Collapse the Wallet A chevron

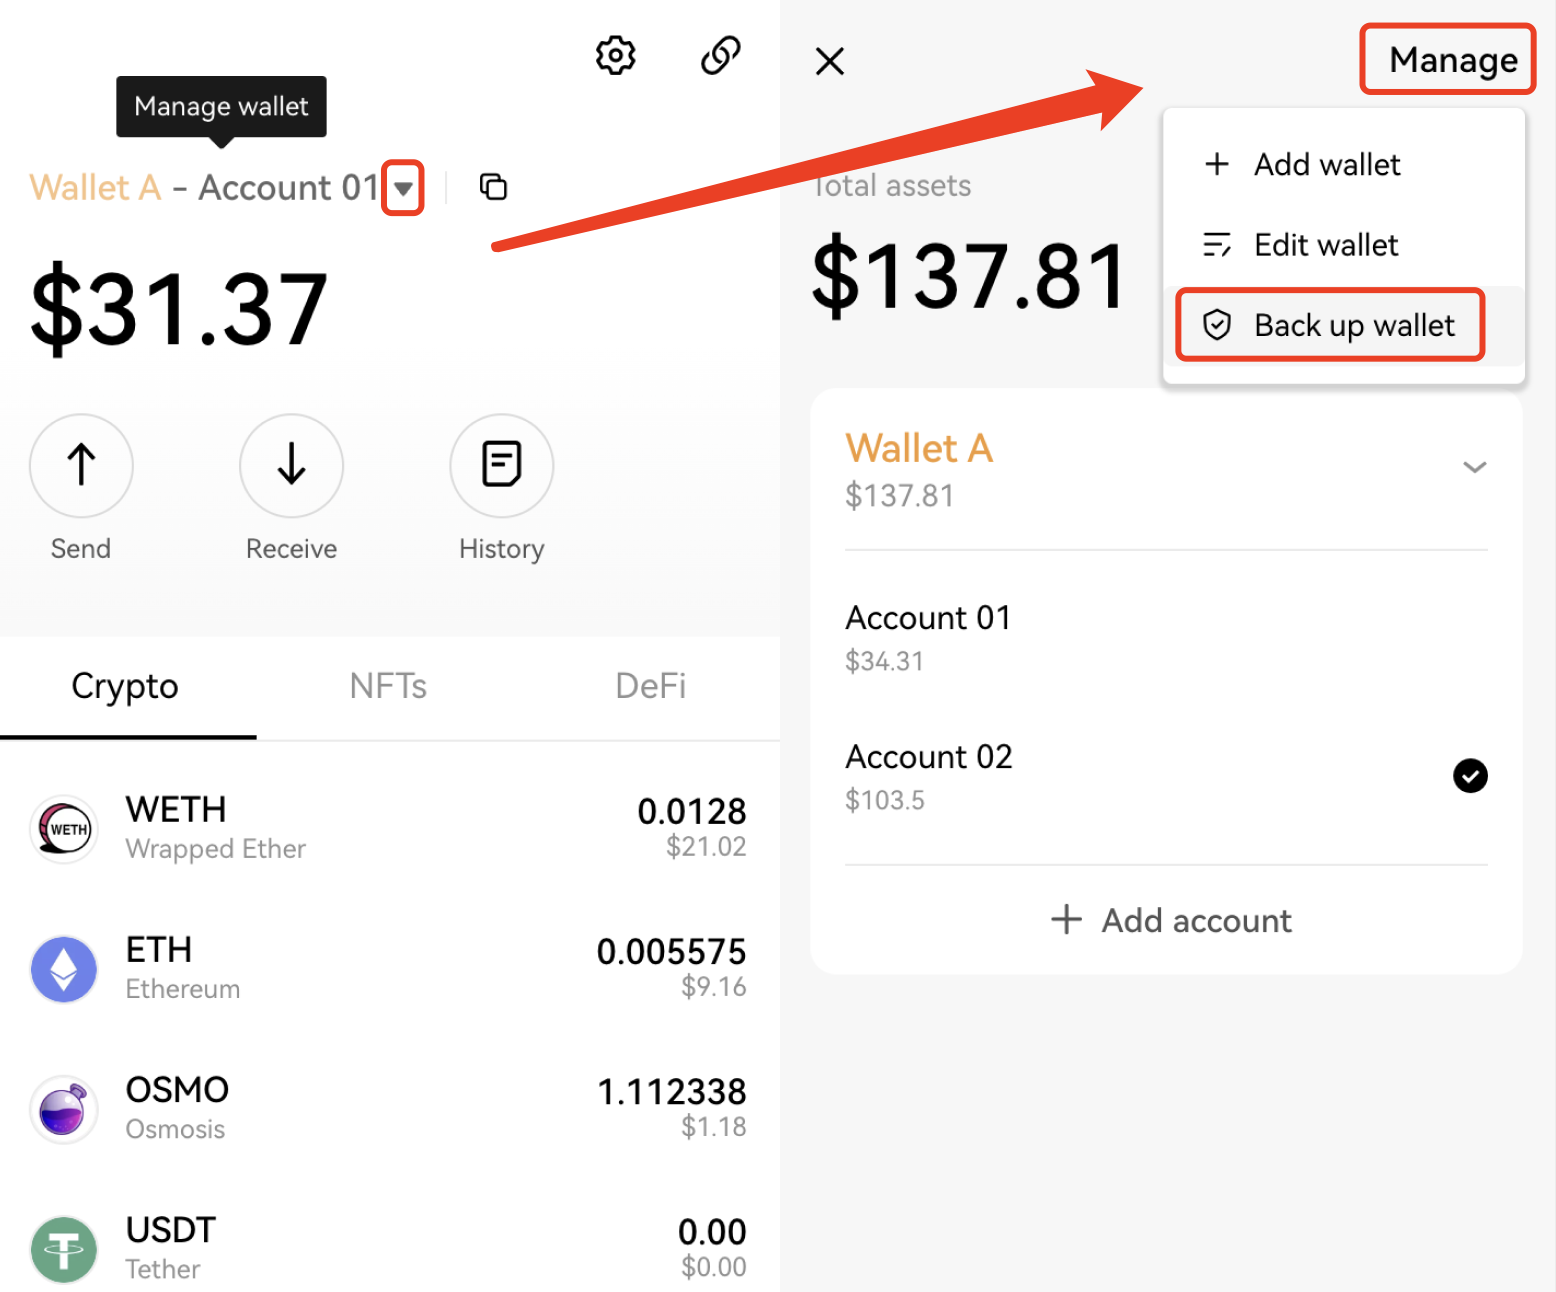pos(1474,467)
